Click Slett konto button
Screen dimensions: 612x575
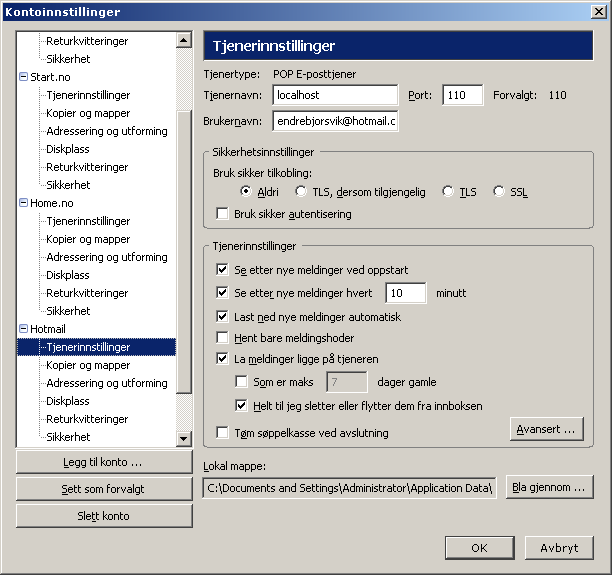[x=104, y=516]
